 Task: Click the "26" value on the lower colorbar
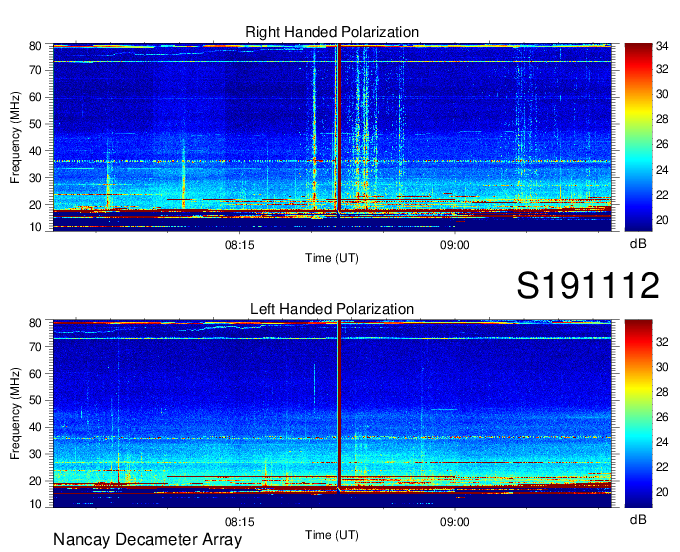(662, 417)
